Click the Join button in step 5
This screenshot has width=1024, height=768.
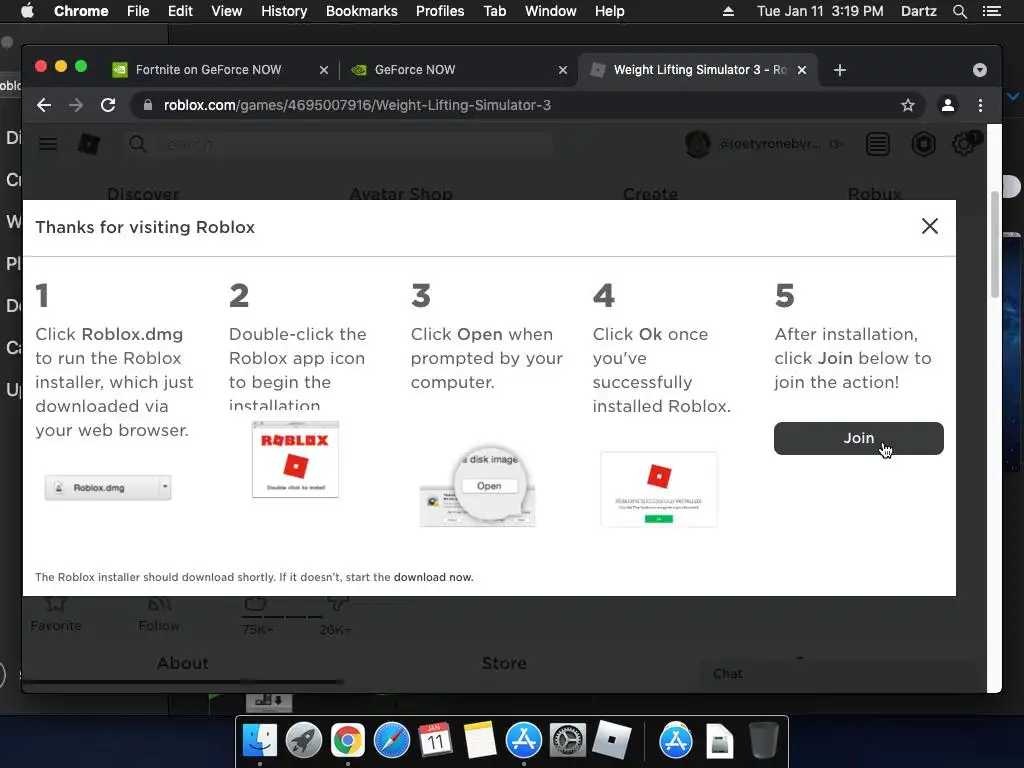tap(858, 438)
